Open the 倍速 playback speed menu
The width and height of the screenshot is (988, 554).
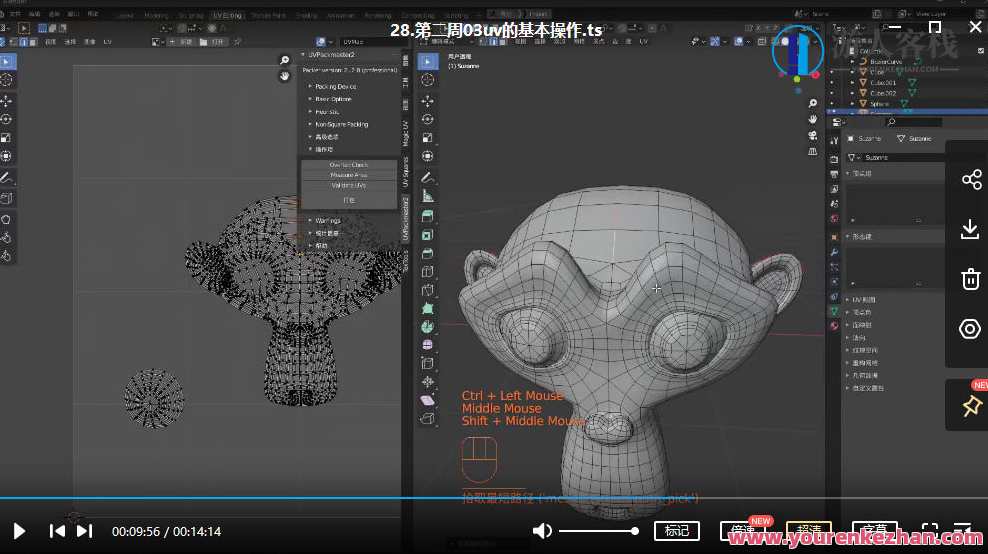[742, 531]
